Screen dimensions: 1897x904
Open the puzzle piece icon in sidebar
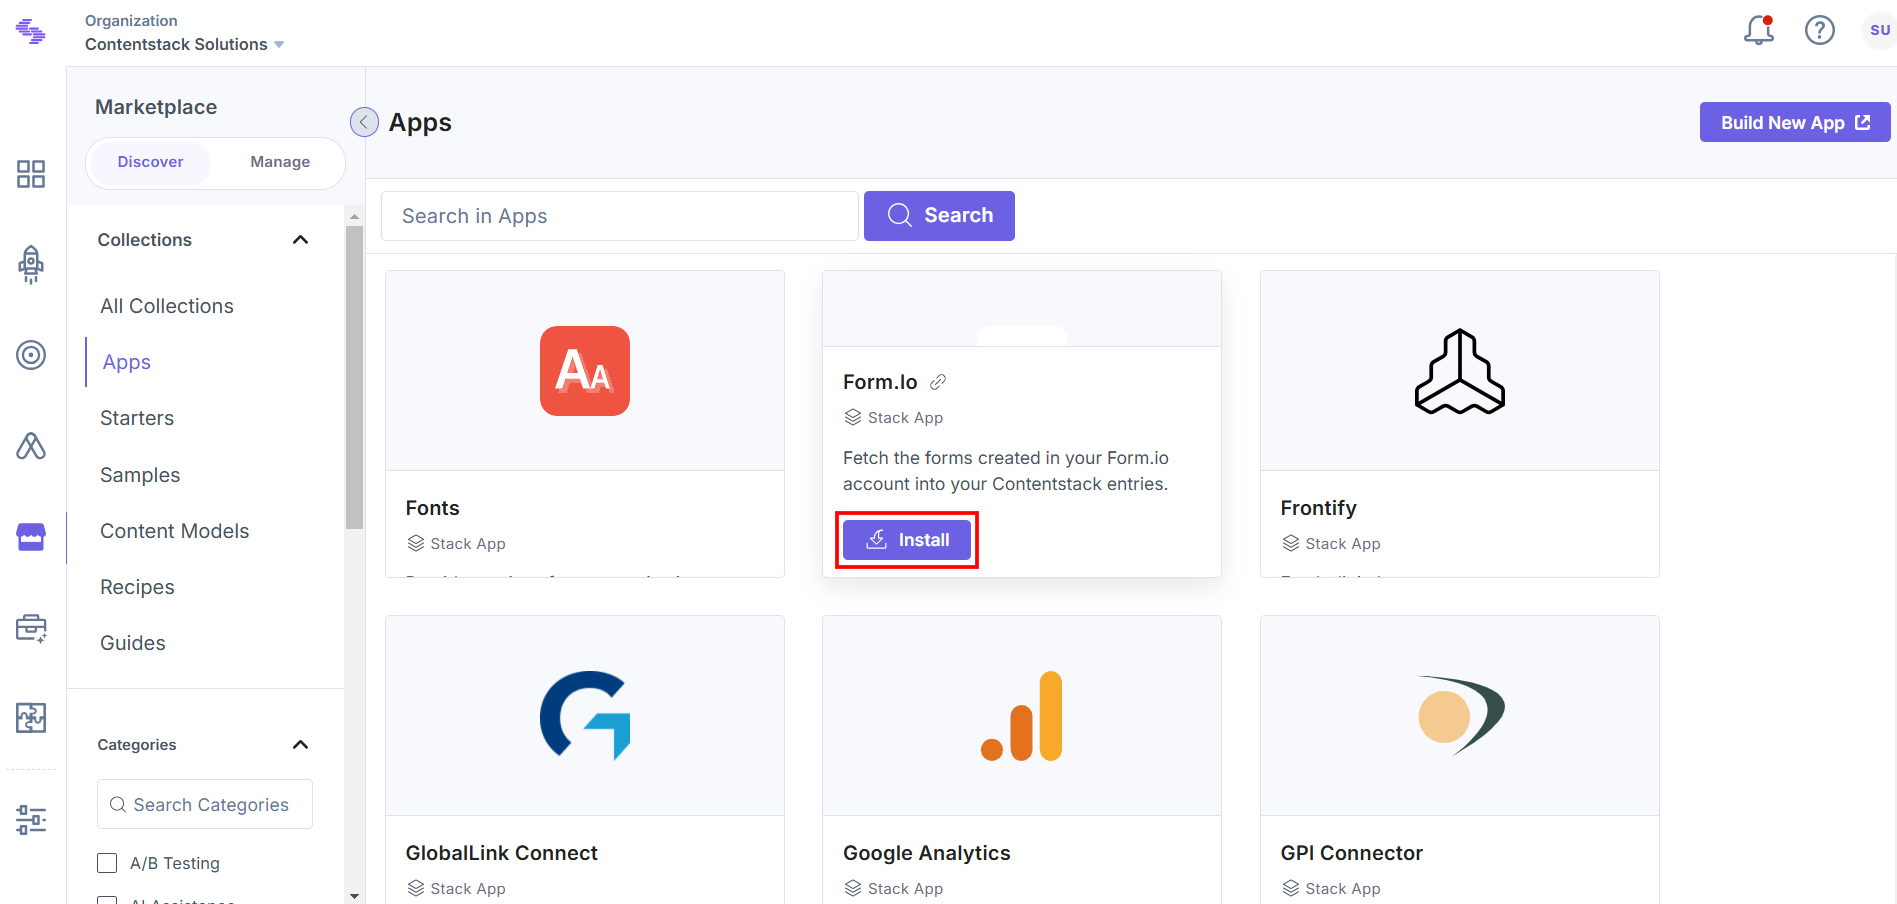tap(31, 718)
